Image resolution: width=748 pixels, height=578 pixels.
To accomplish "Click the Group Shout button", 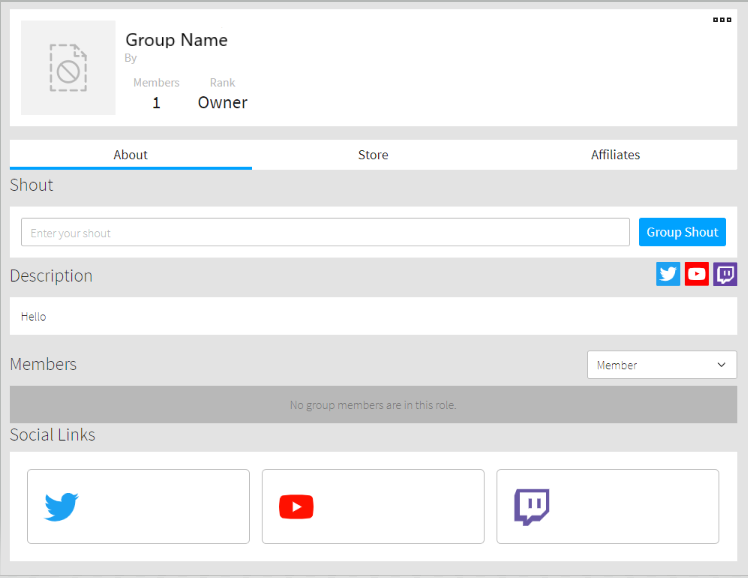I will click(682, 232).
